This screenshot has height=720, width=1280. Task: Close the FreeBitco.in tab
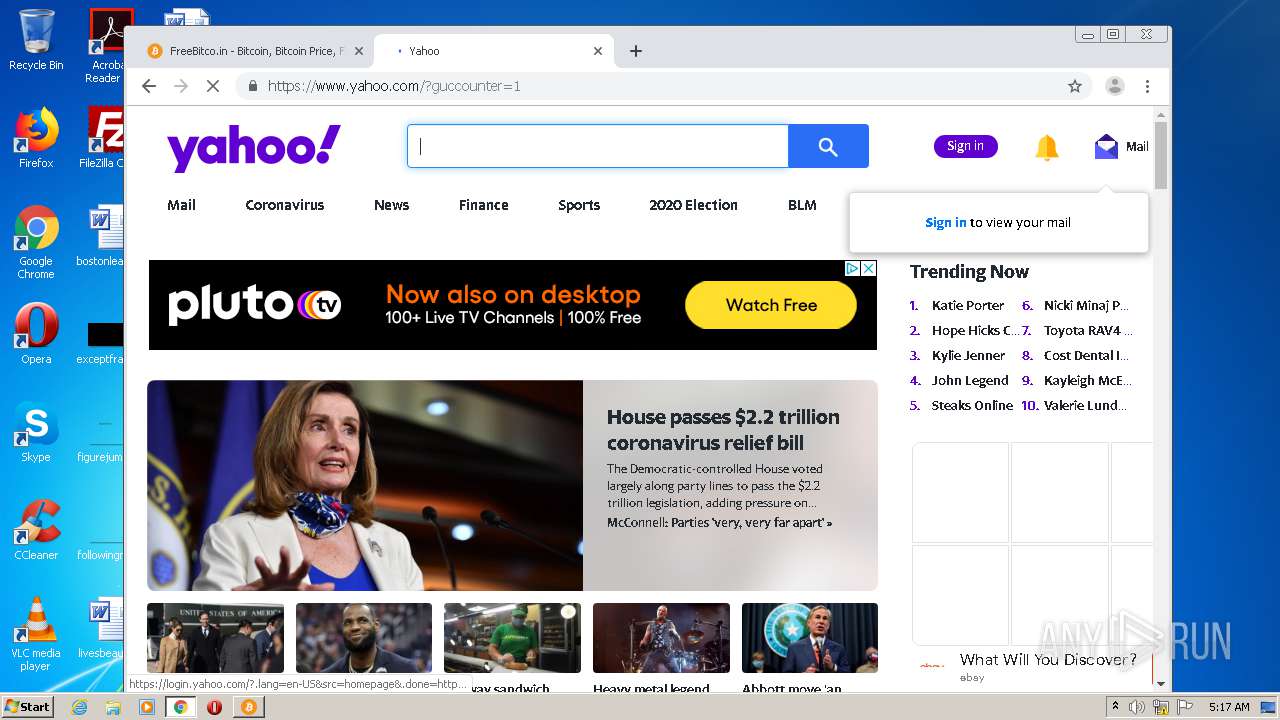pos(358,51)
